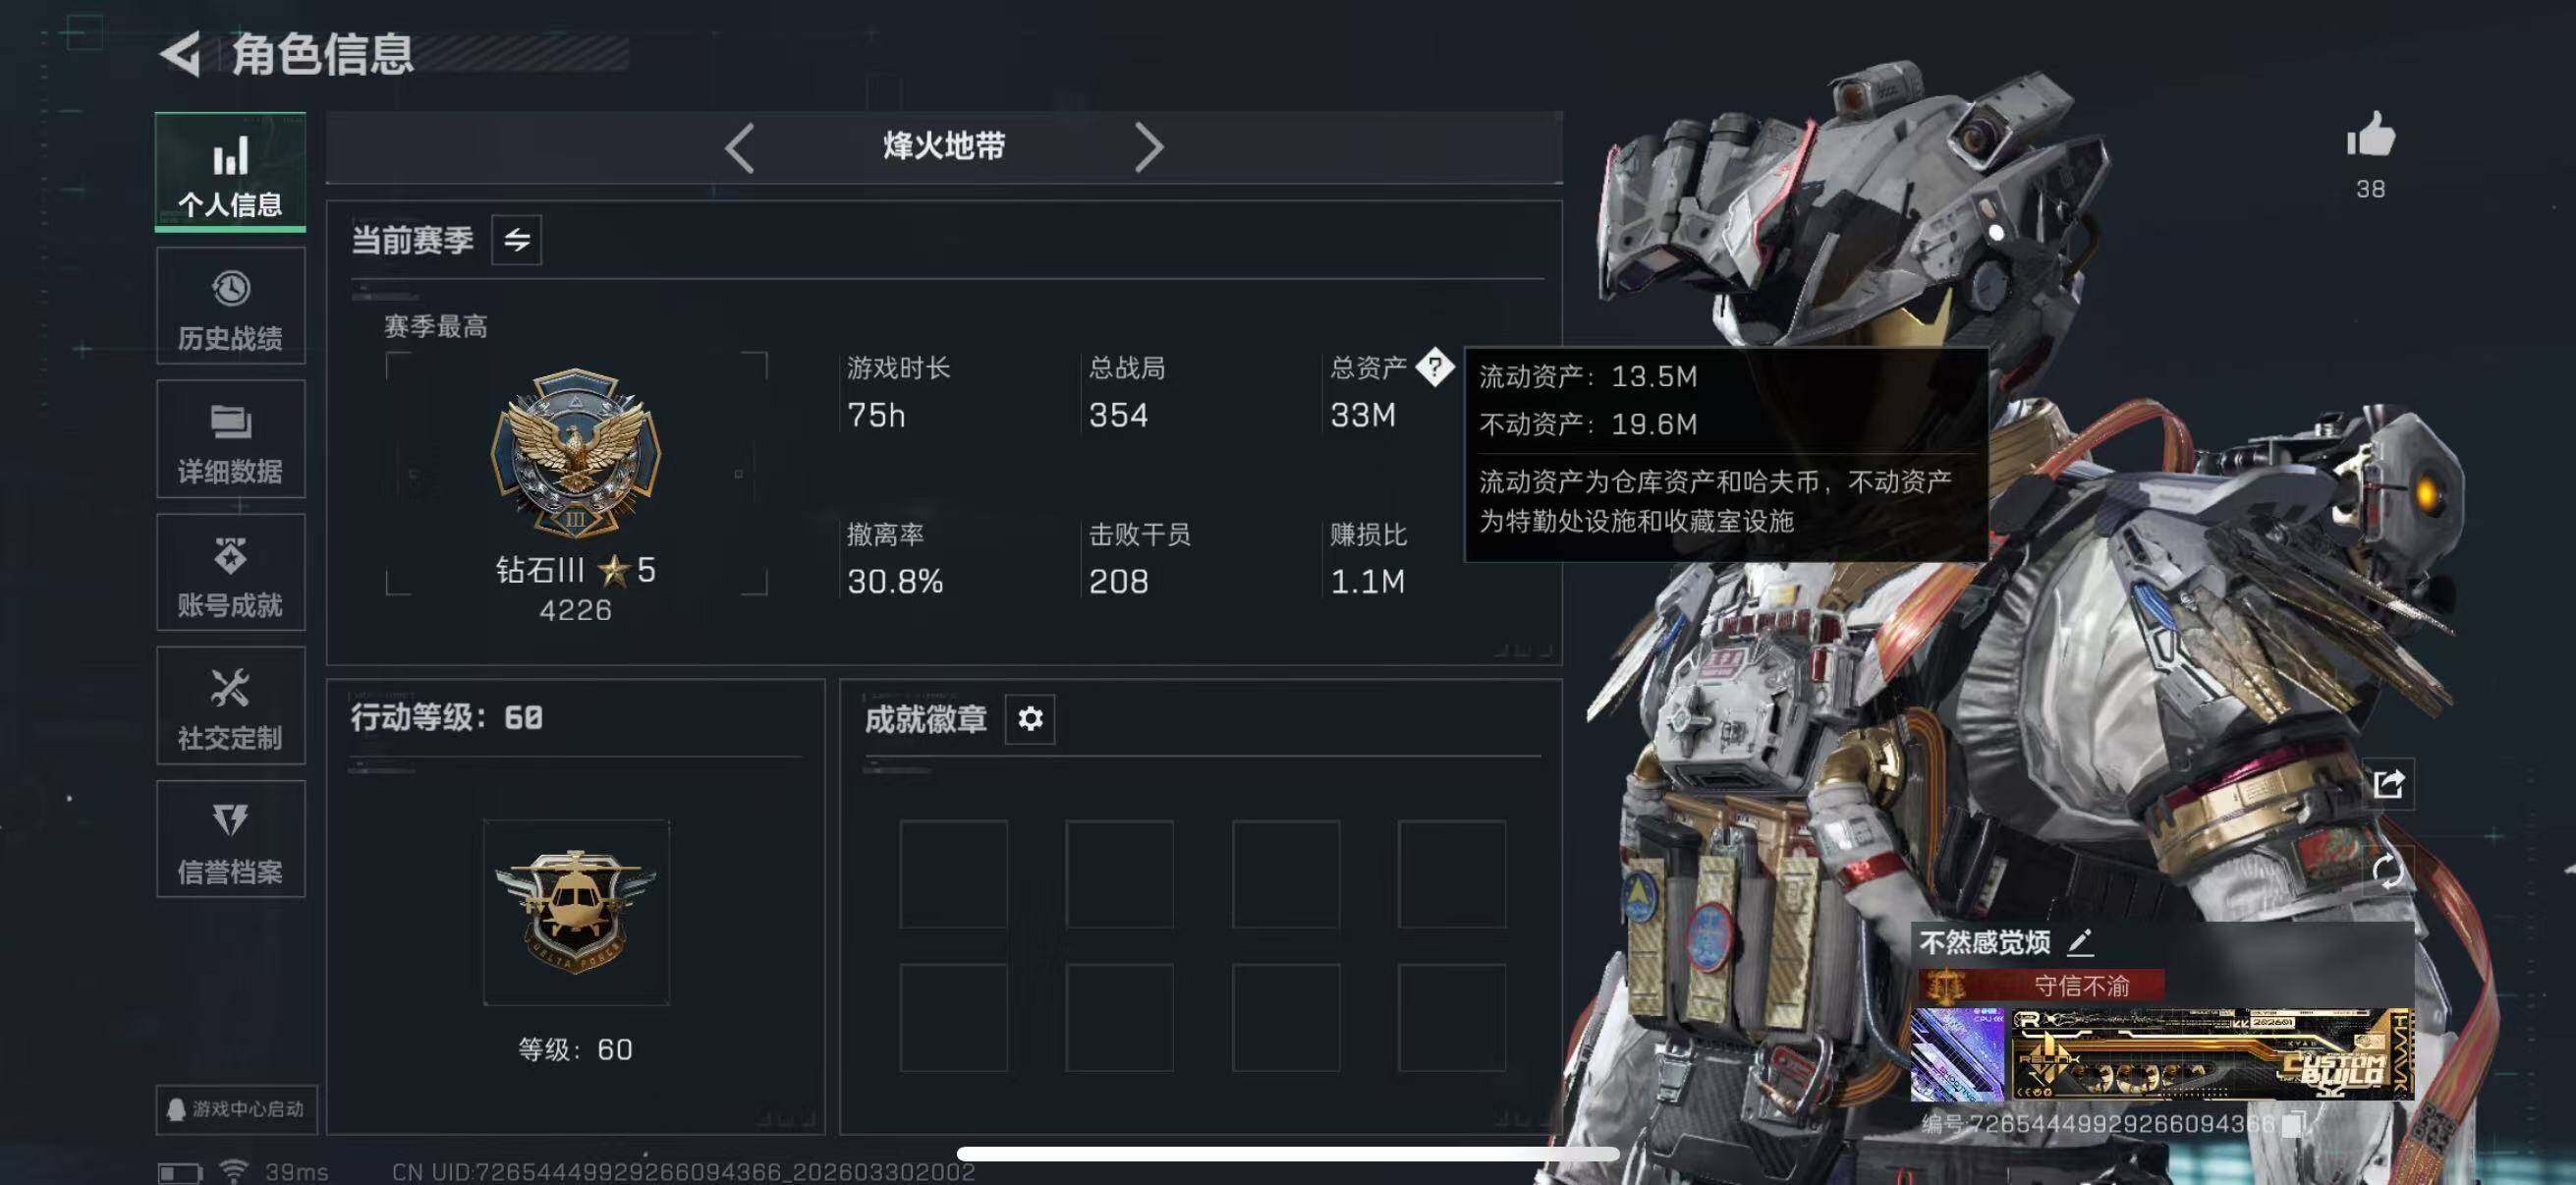Open the 烽火地带 mode selector
This screenshot has width=2576, height=1185.
click(x=944, y=147)
